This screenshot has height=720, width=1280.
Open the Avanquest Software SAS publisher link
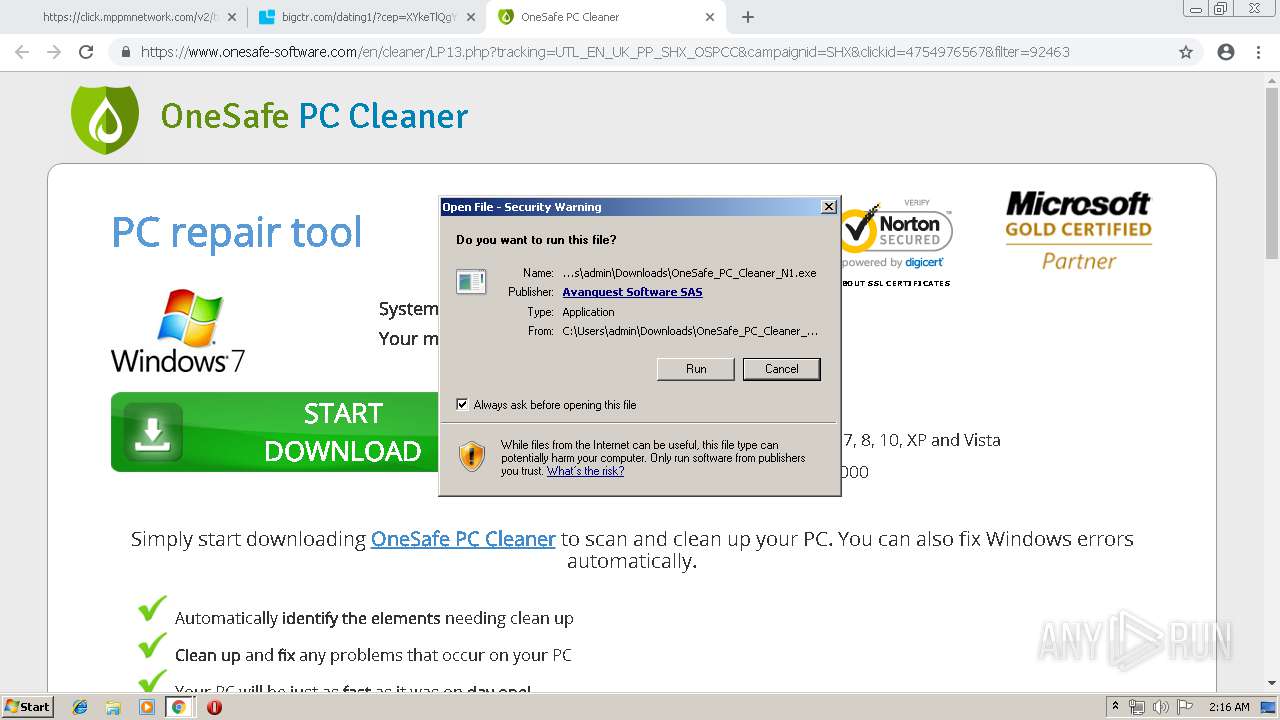632,292
